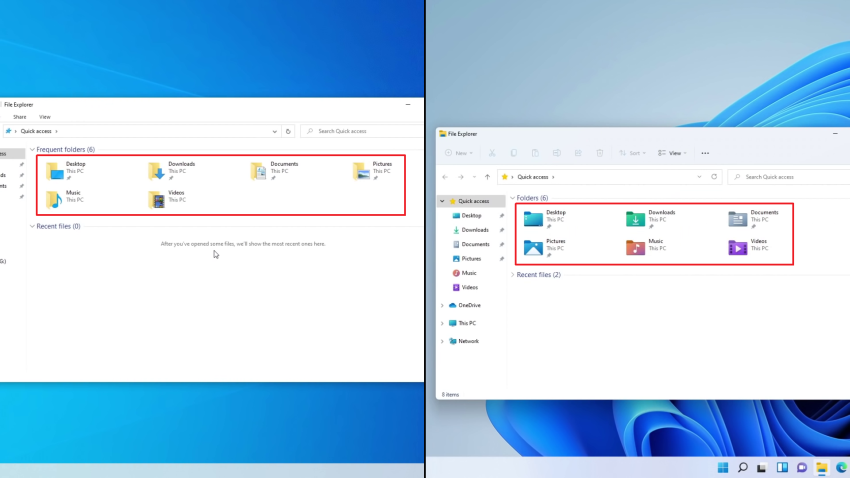
Task: Select Desktop in Windows 11 navigation pane
Action: (x=472, y=215)
